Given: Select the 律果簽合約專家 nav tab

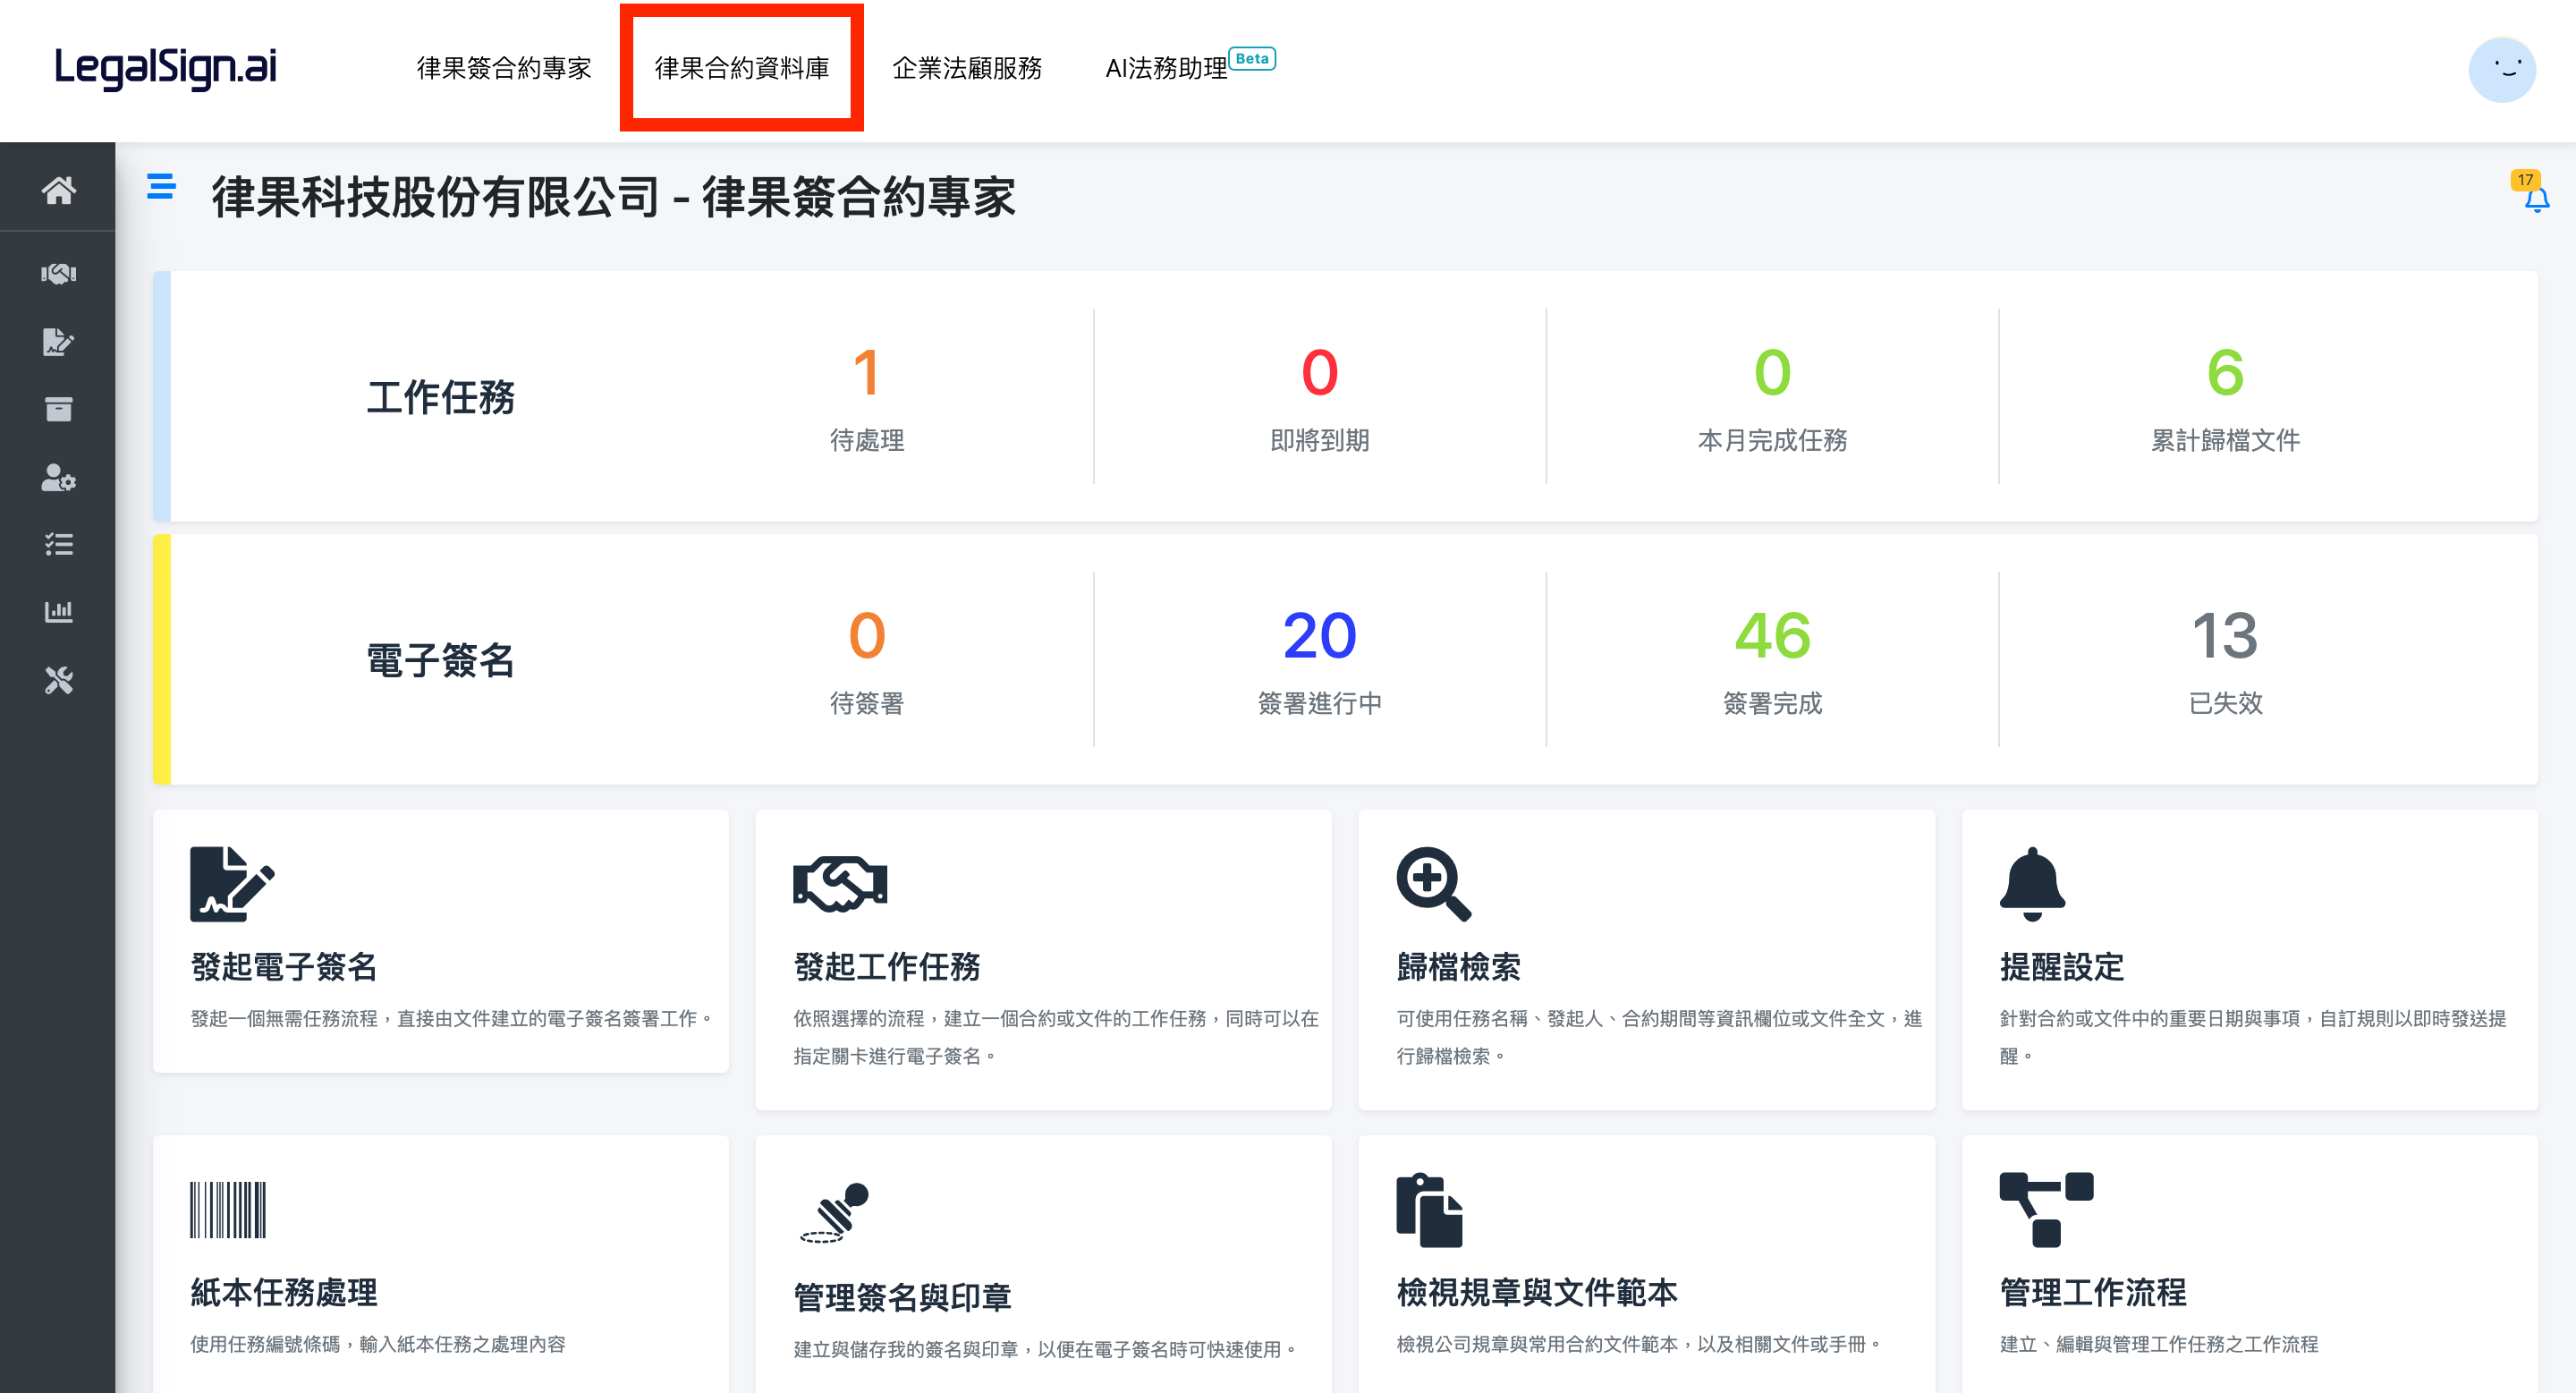Looking at the screenshot, I should tap(504, 68).
